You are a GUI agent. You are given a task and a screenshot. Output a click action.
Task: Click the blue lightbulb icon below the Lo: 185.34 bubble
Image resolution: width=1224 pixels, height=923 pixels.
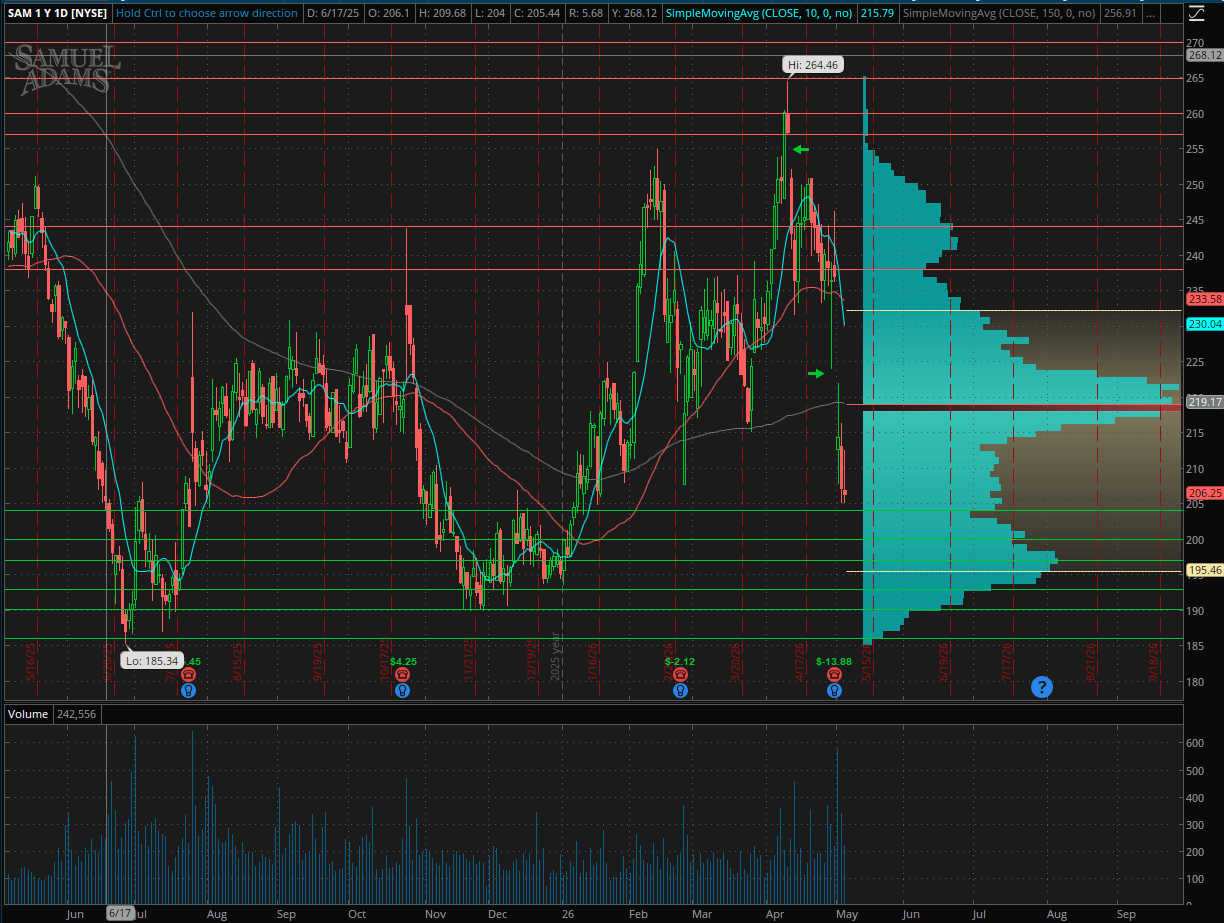(x=188, y=690)
